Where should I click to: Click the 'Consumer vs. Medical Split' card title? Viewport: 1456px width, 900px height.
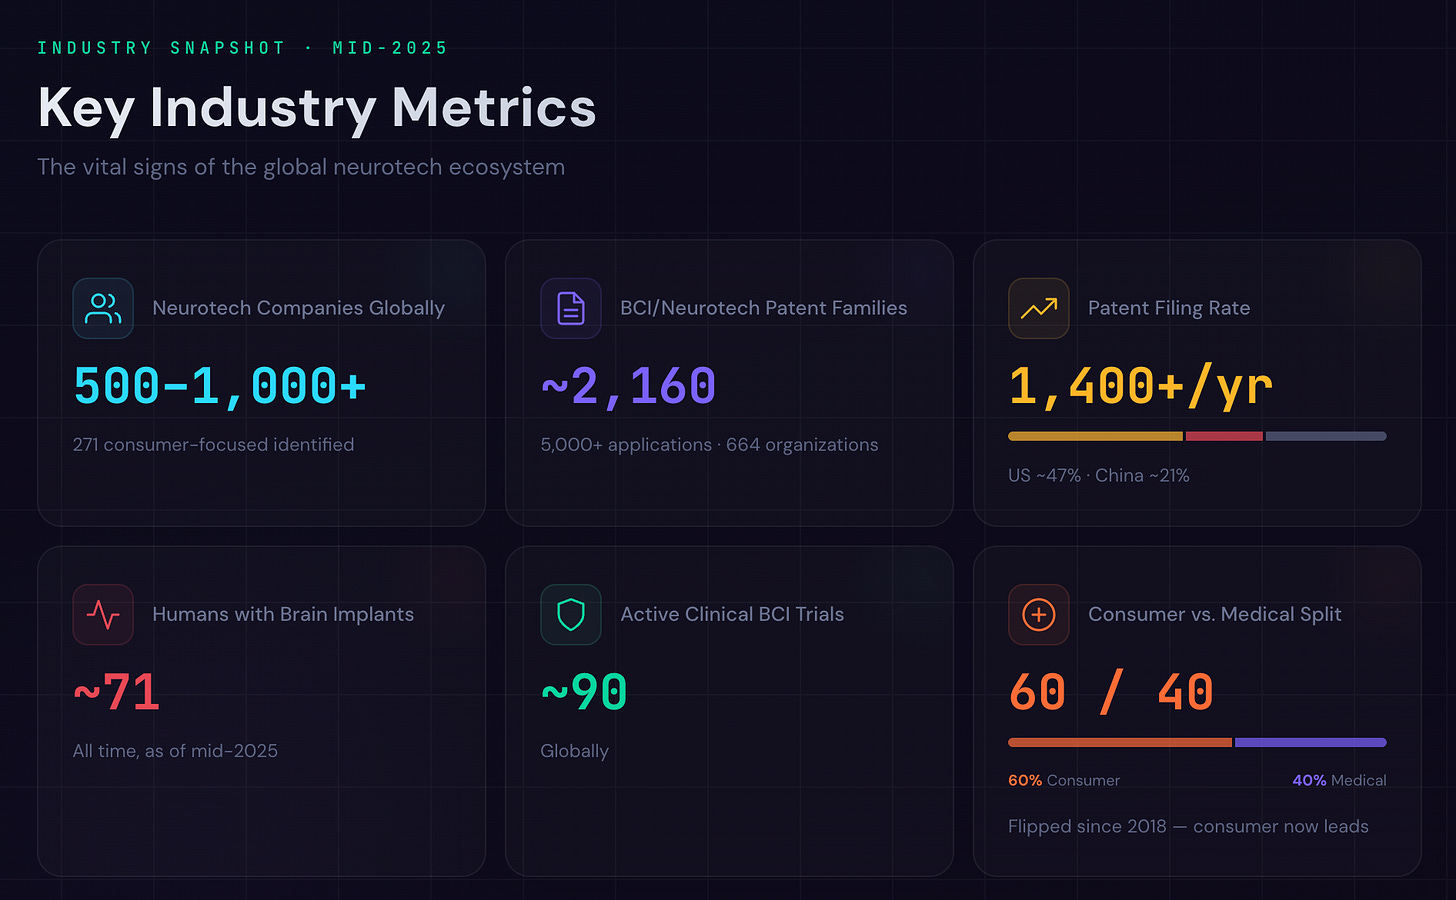[1215, 614]
